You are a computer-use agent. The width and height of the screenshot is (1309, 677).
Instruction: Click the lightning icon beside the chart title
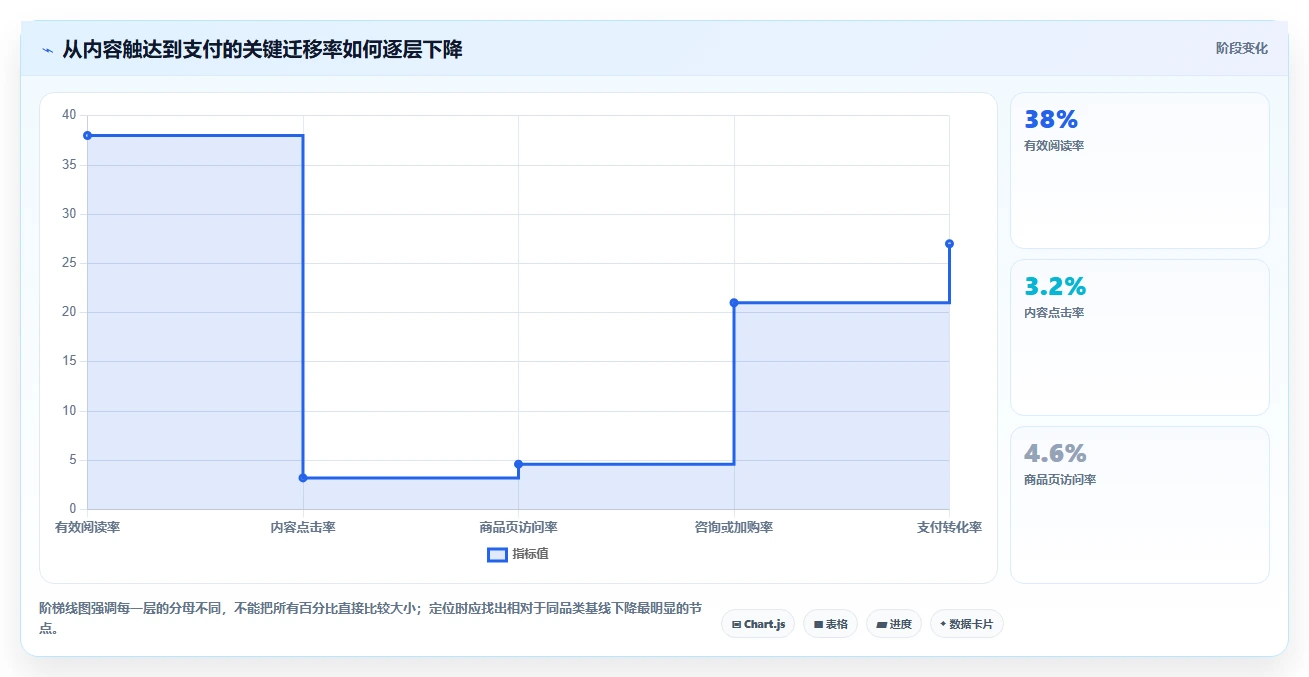tap(48, 50)
